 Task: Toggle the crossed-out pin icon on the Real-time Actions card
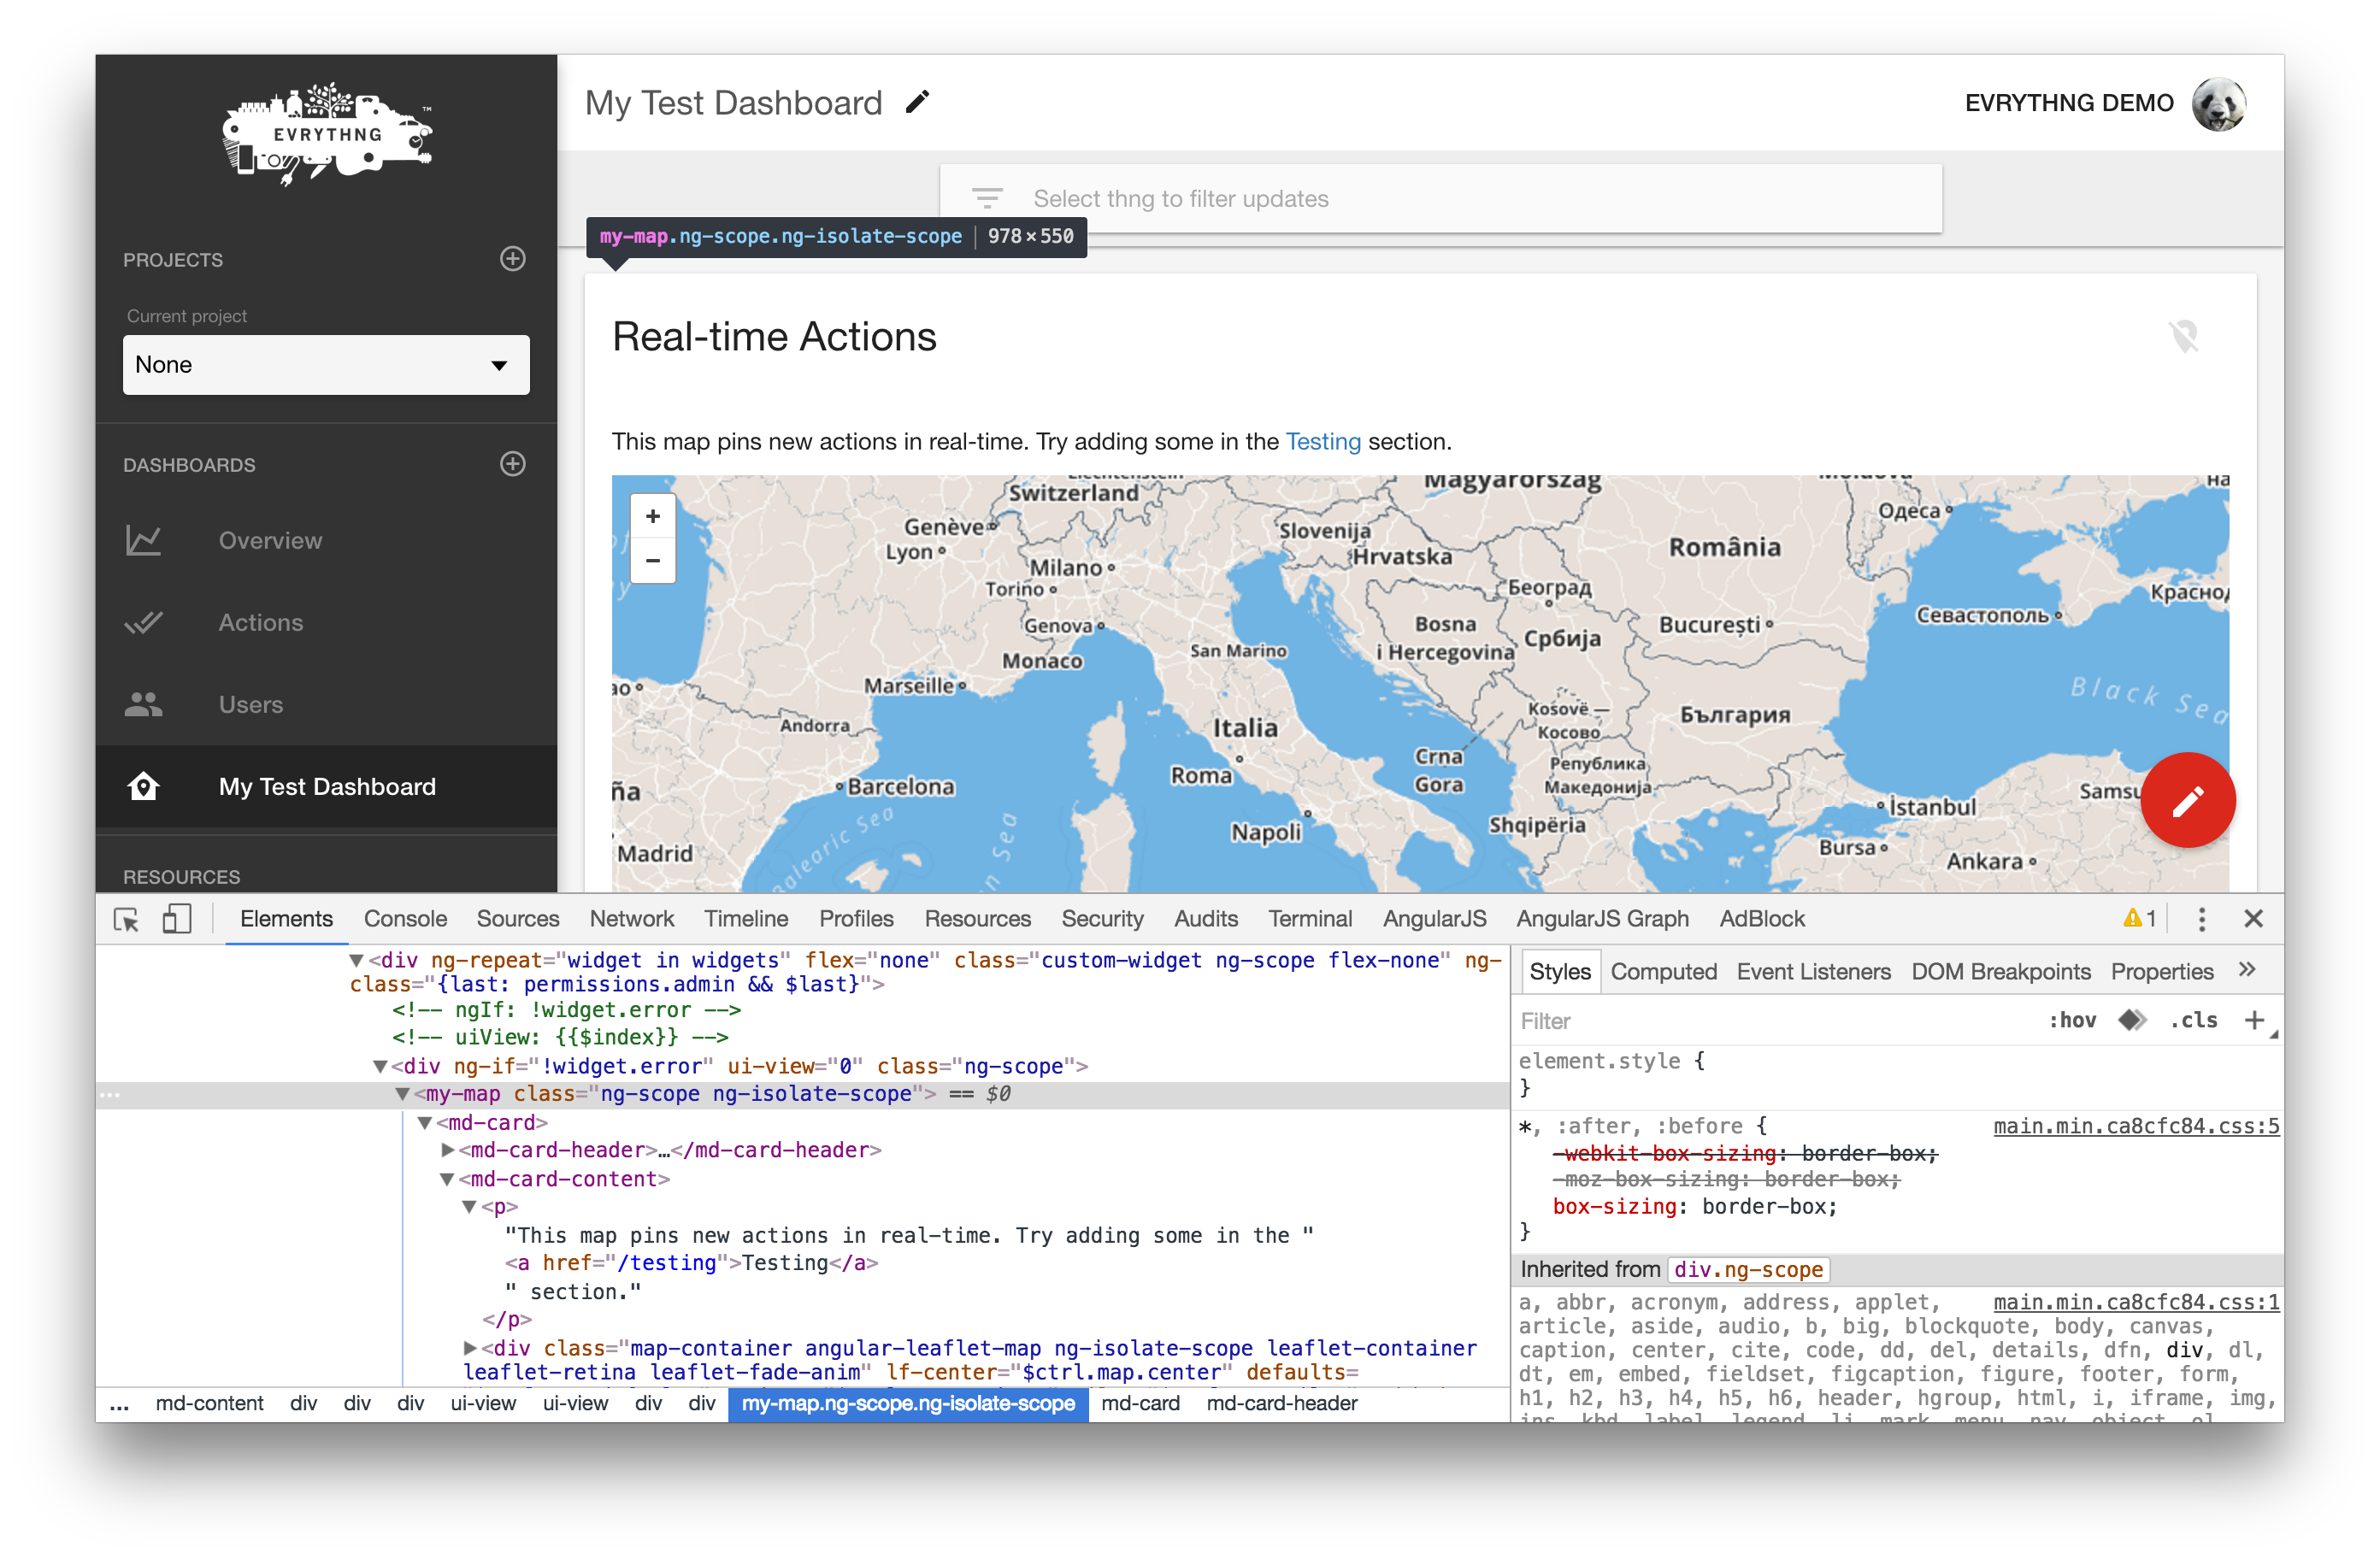(x=2184, y=336)
